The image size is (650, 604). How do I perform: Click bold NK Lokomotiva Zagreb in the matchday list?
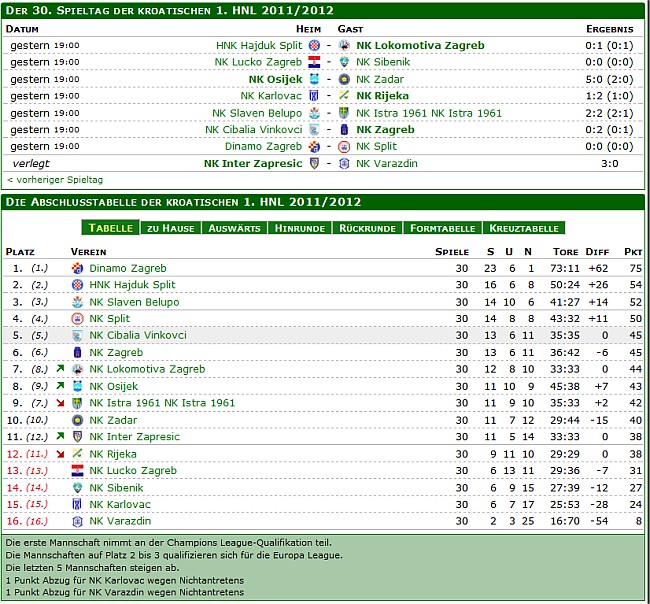click(x=420, y=45)
